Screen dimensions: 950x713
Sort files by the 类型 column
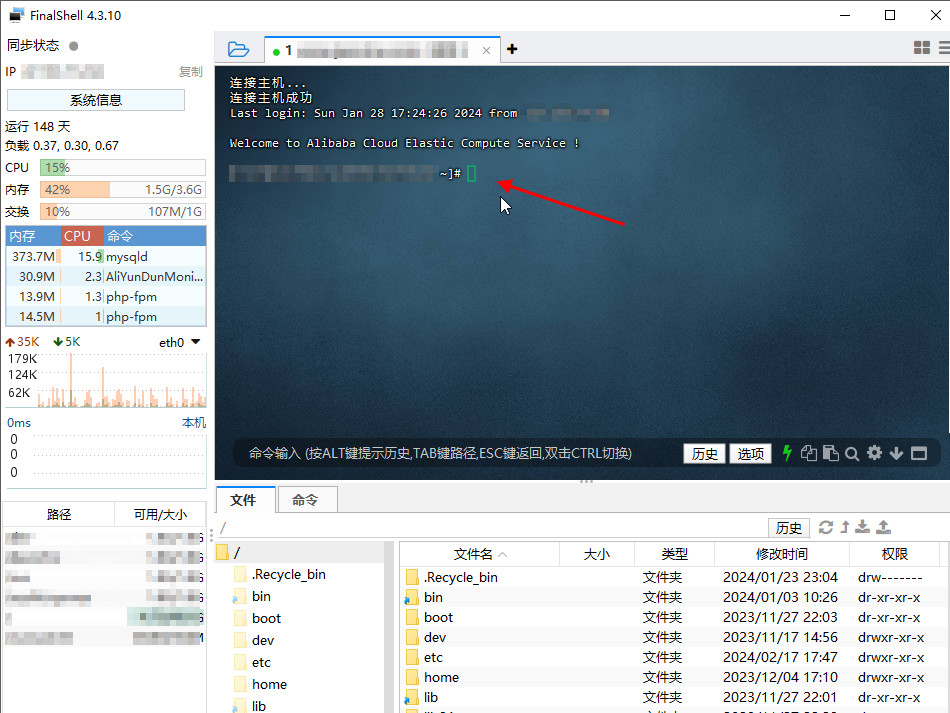(x=674, y=554)
